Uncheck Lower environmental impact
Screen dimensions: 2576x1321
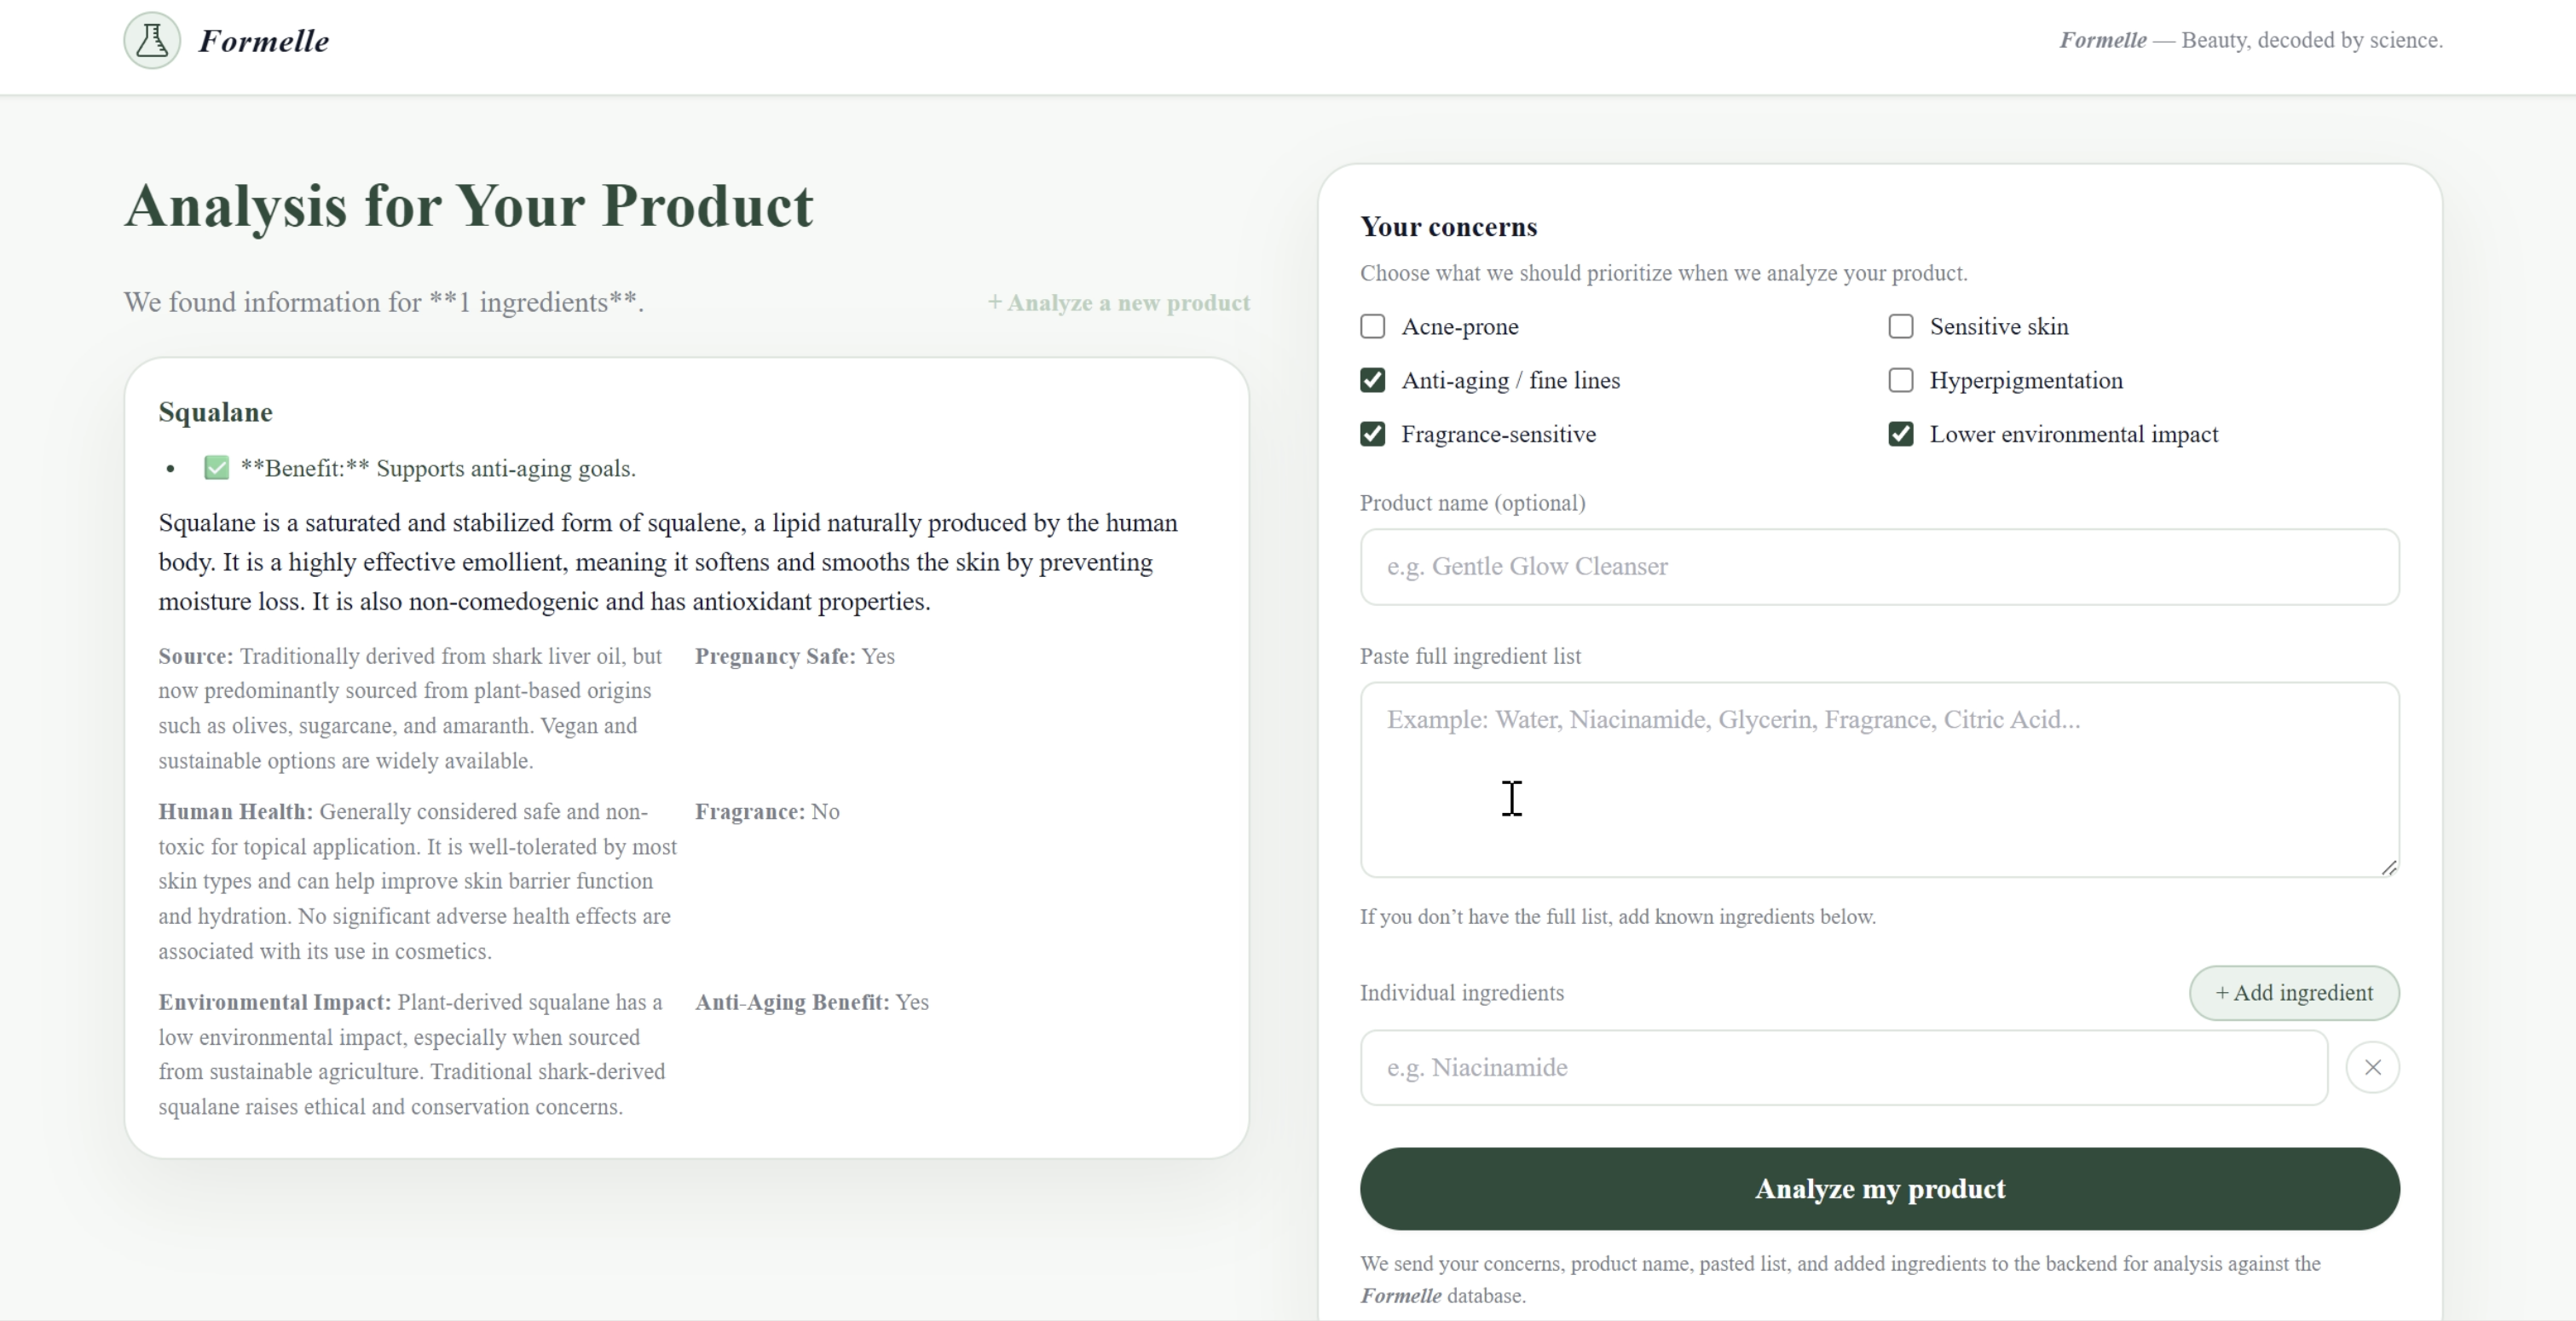pos(1900,434)
